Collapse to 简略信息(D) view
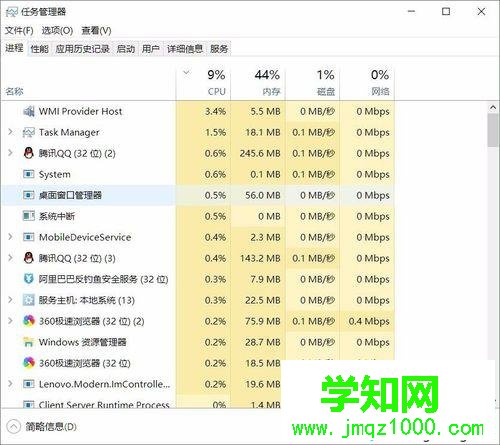The height and width of the screenshot is (445, 500). point(41,427)
